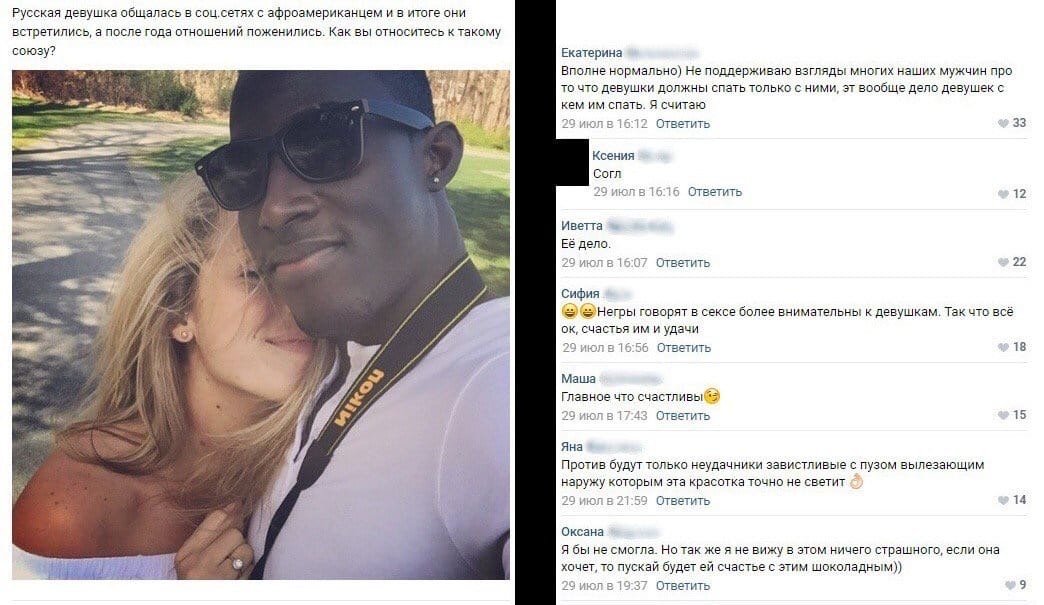Open the 29 июл в 16:56 timestamp
Image resolution: width=1044 pixels, height=605 pixels.
[x=605, y=347]
